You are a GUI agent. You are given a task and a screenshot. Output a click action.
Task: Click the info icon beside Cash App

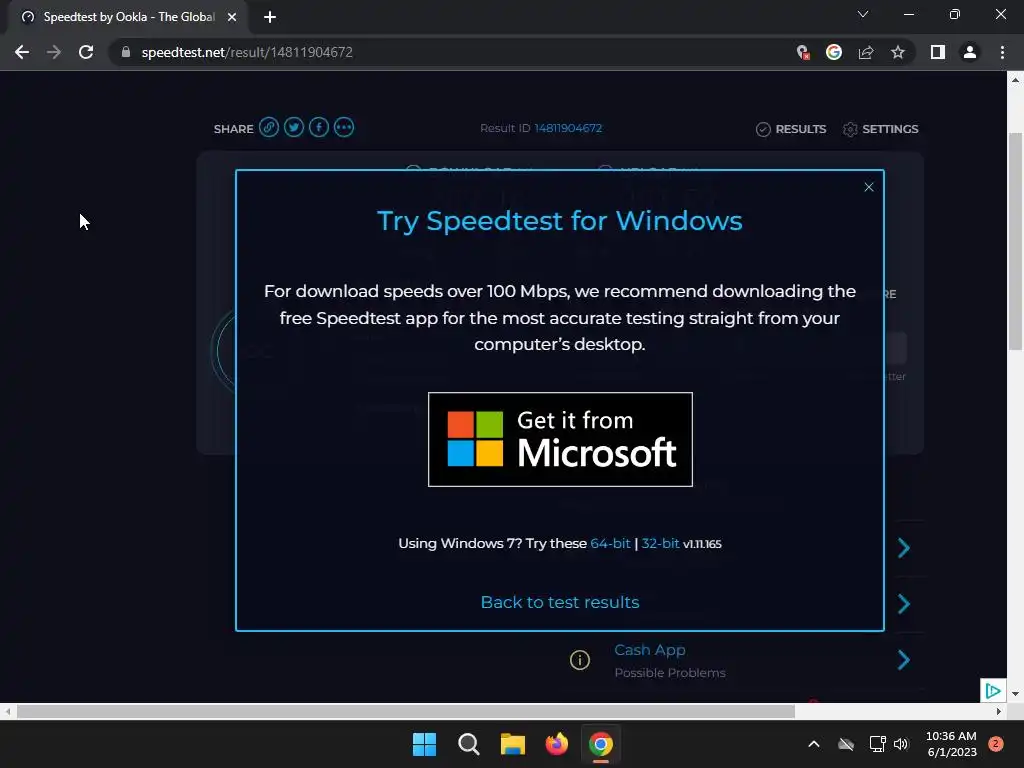tap(580, 660)
